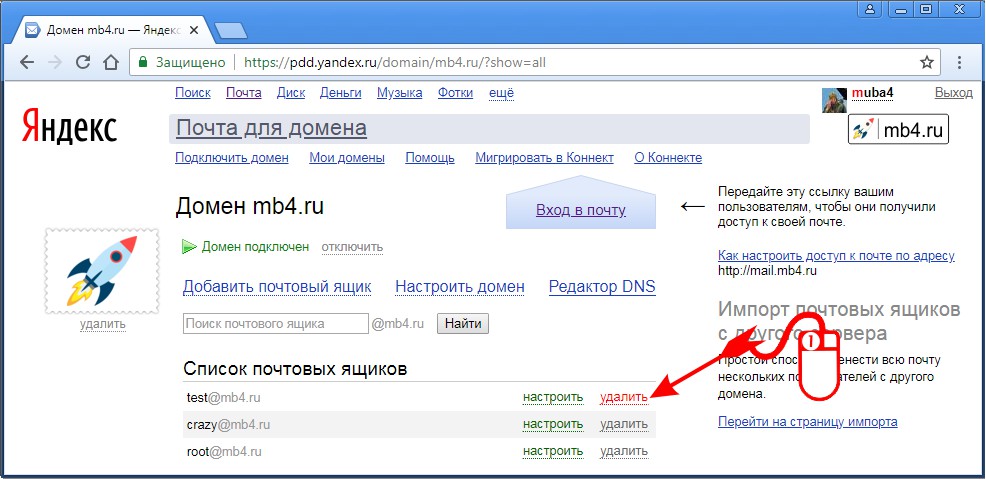Click the http://mail.mb4.ru address text
This screenshot has height=479, width=986.
click(x=767, y=272)
